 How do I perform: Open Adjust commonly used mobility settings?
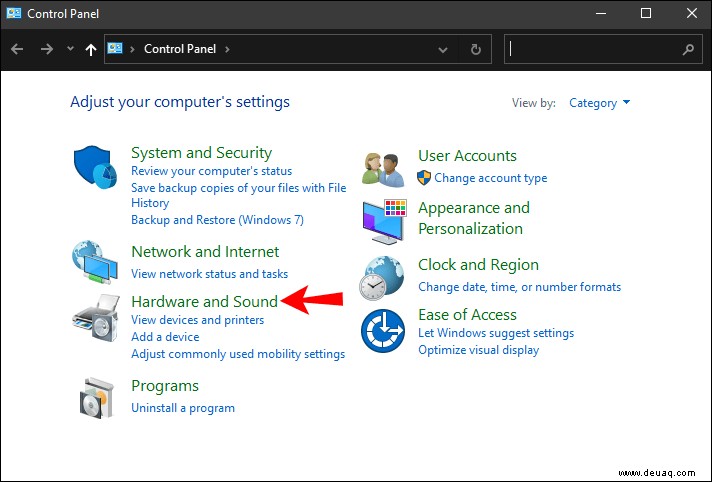click(238, 354)
